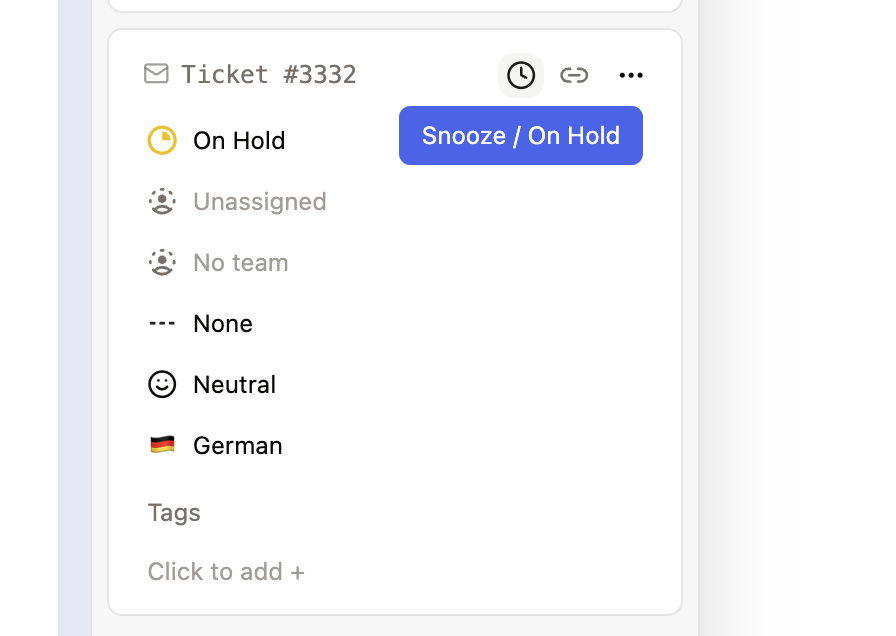Viewport: 896px width, 636px height.
Task: Click the German flag icon
Action: [162, 446]
